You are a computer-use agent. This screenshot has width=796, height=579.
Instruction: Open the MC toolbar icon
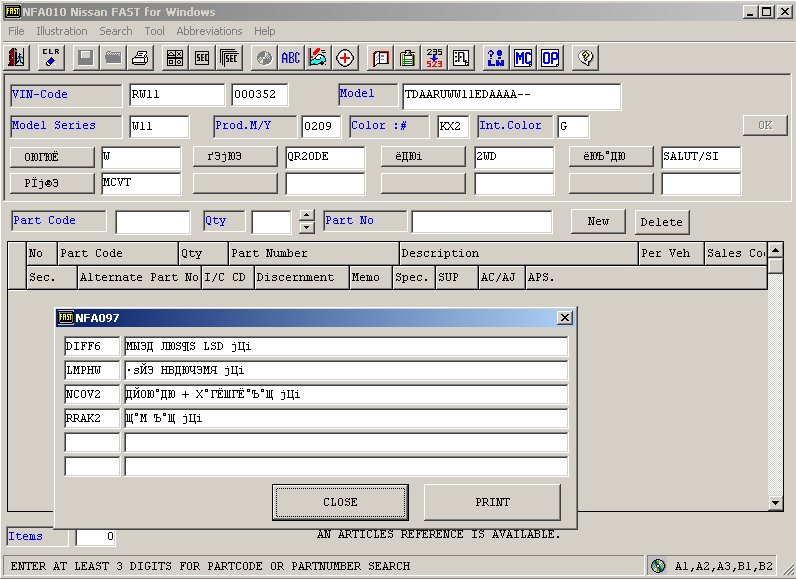click(x=523, y=58)
